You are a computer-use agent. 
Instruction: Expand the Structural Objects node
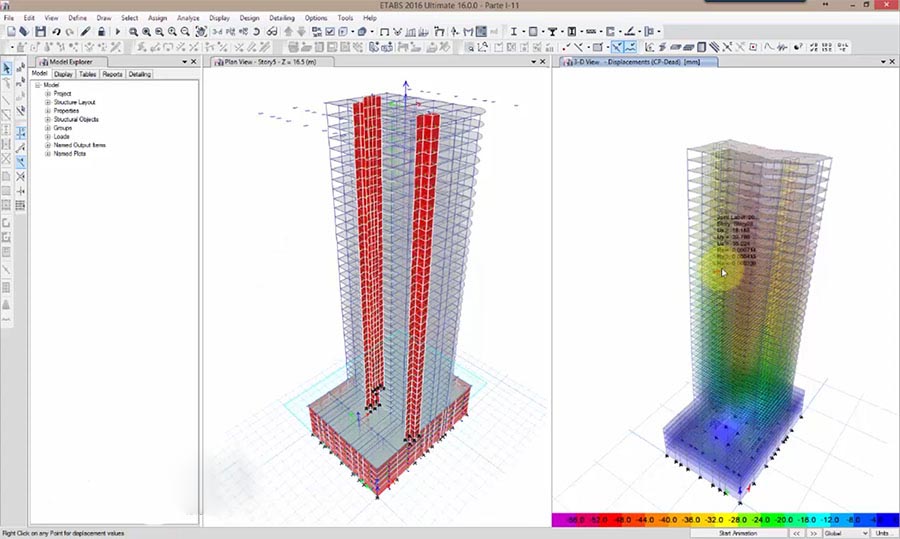(48, 119)
